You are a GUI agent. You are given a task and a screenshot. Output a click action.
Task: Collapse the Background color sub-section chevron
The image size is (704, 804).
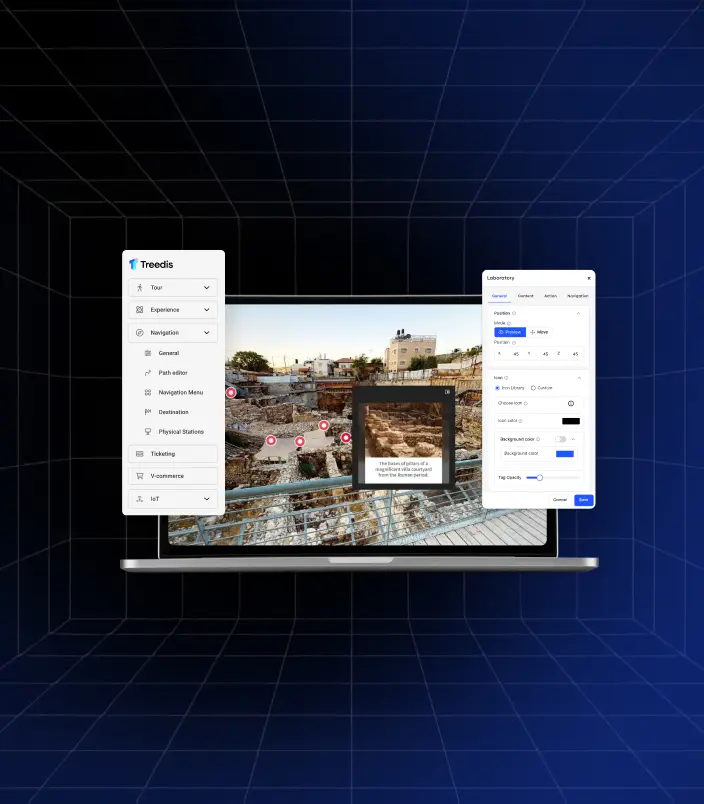[573, 439]
